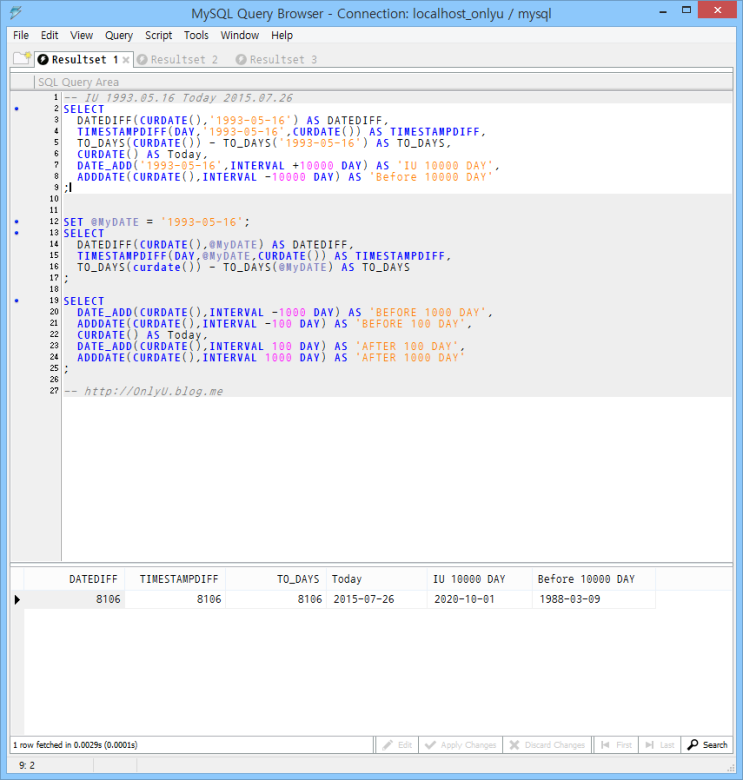Open the Edit menu
This screenshot has height=780, width=743.
(x=49, y=35)
